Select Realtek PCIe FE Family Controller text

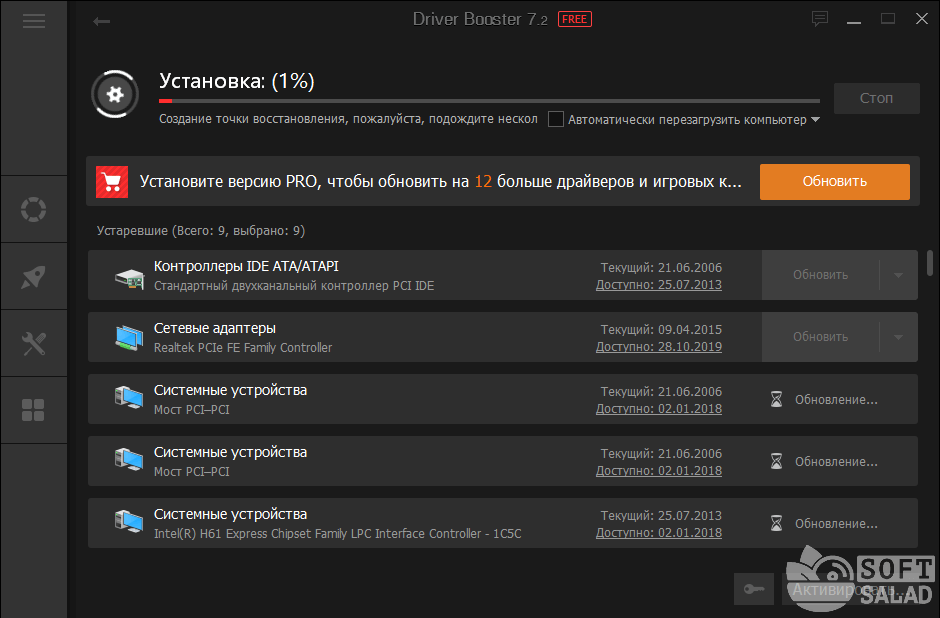243,348
